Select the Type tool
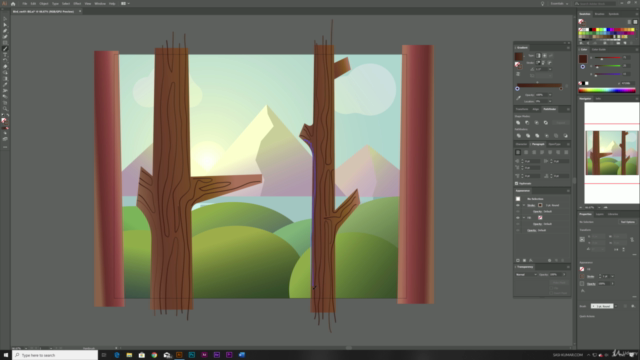Image resolution: width=640 pixels, height=360 pixels. [x=5, y=55]
